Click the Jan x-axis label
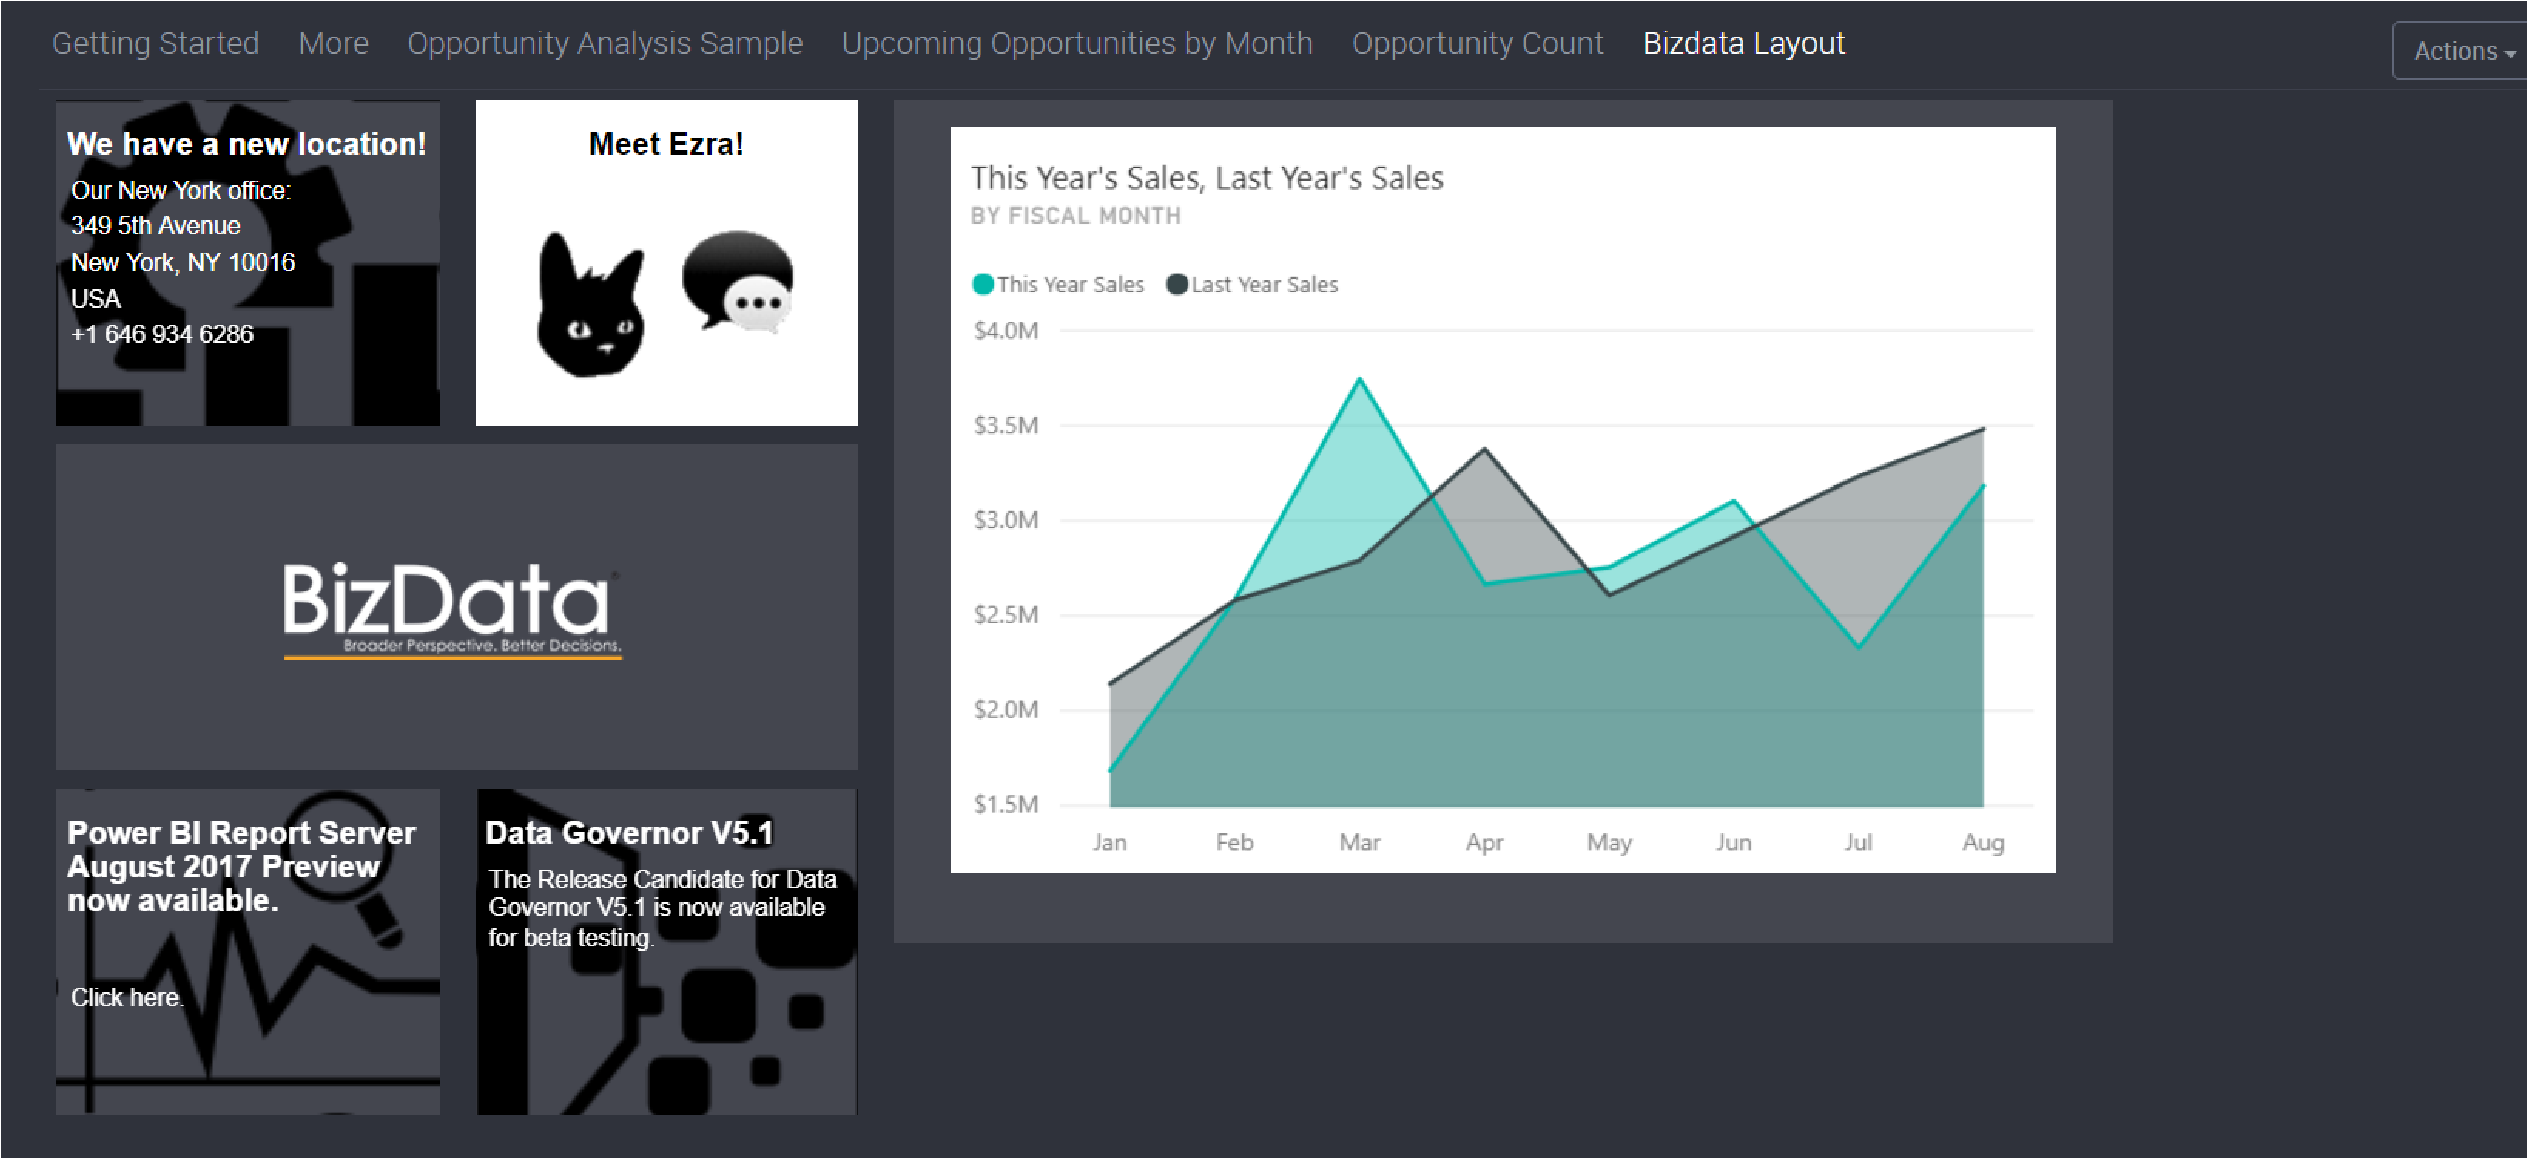The height and width of the screenshot is (1158, 2527). (1110, 842)
